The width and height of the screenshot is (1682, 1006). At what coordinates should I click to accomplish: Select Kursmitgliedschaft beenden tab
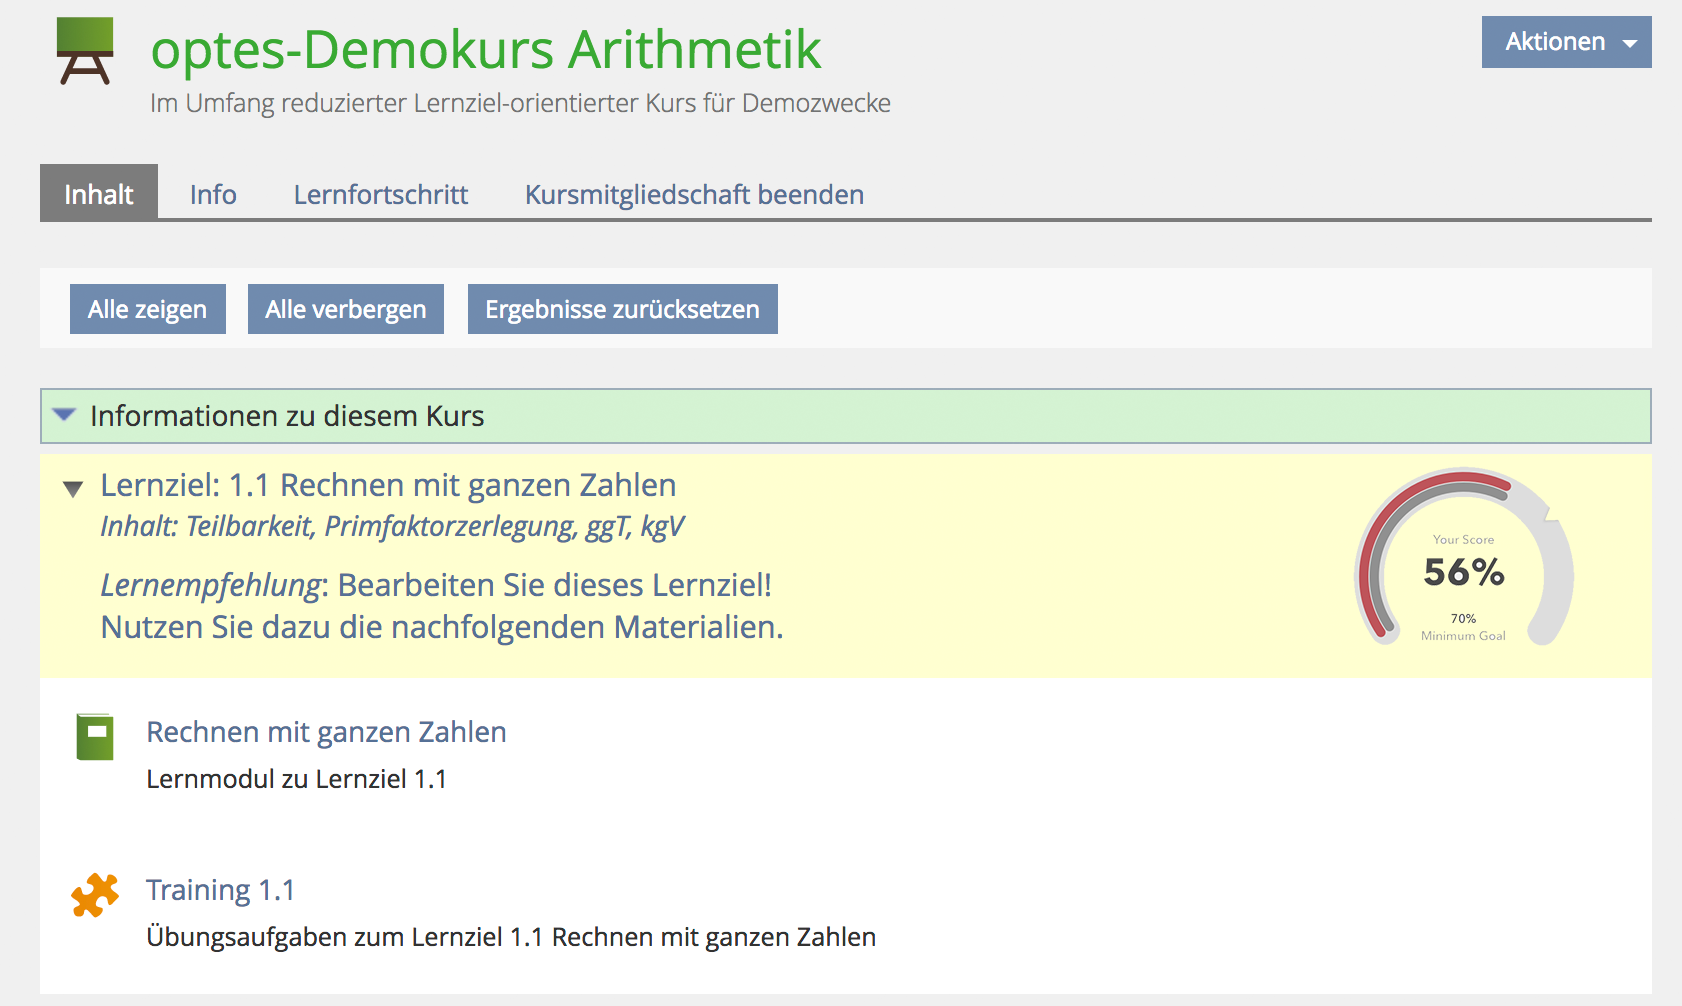(x=694, y=194)
